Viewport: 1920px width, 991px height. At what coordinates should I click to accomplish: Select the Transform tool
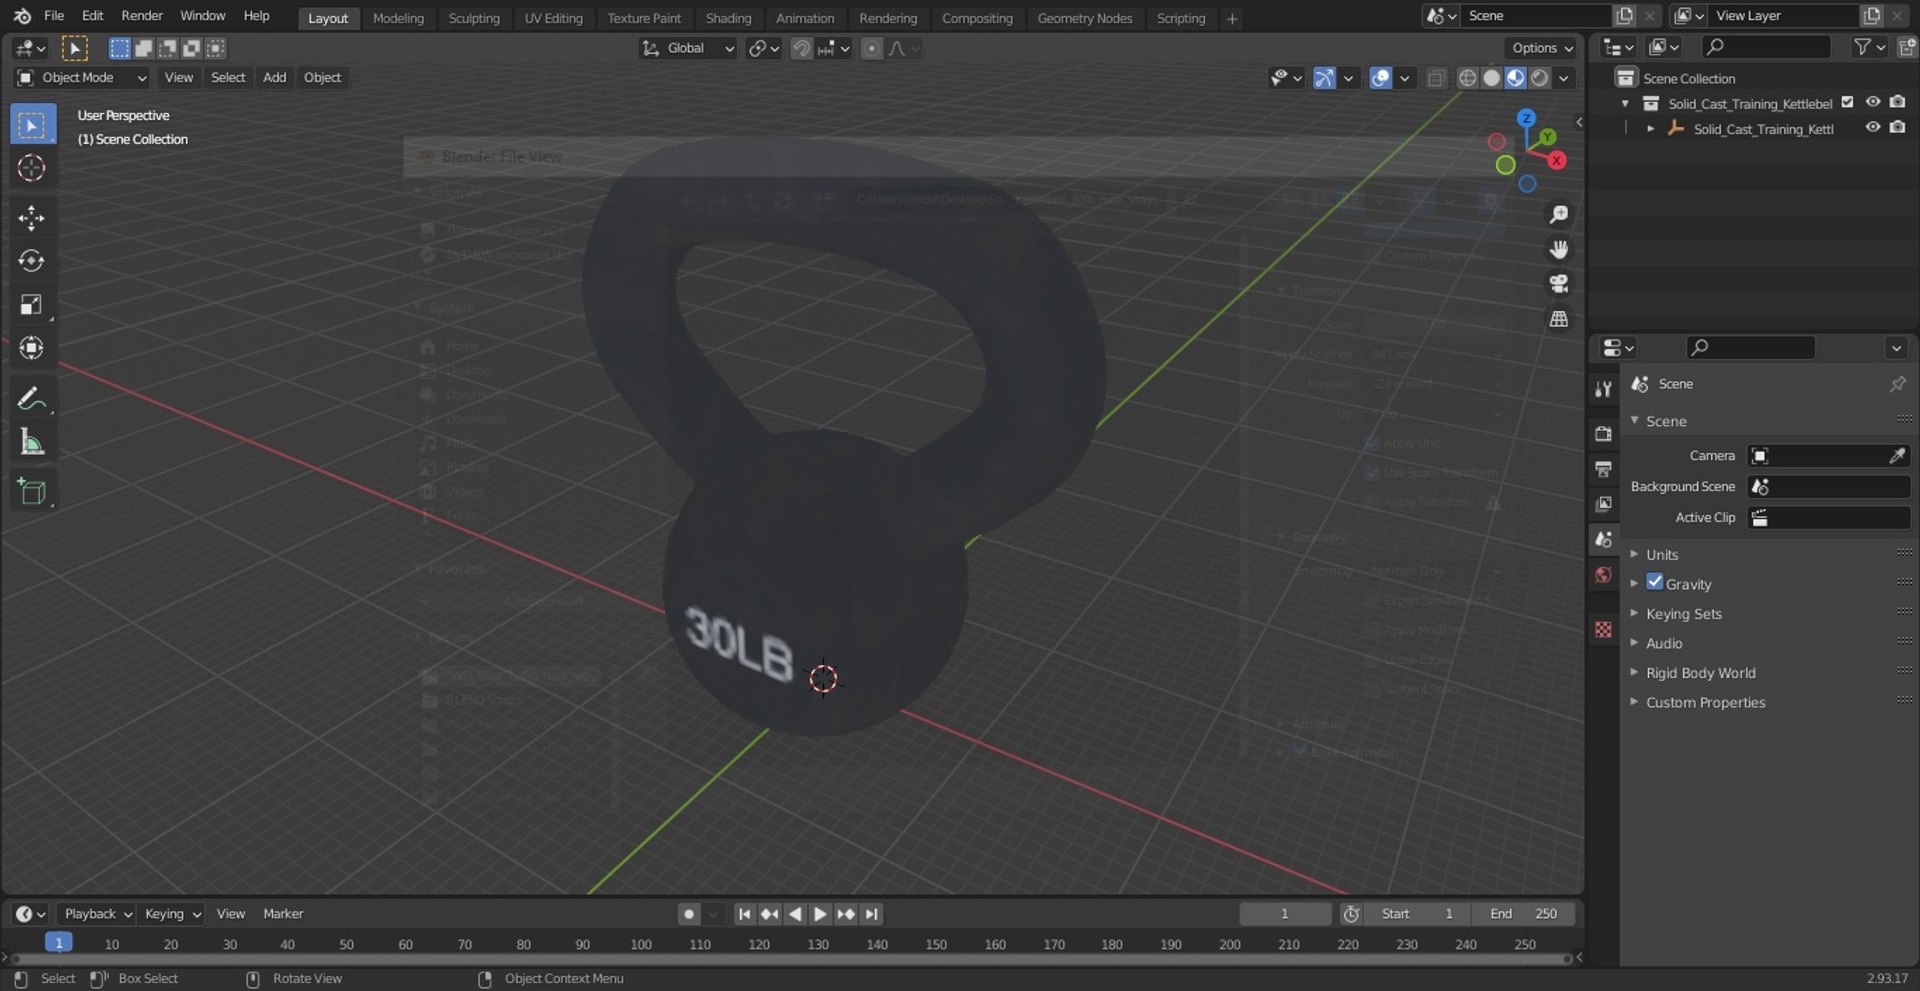click(32, 348)
